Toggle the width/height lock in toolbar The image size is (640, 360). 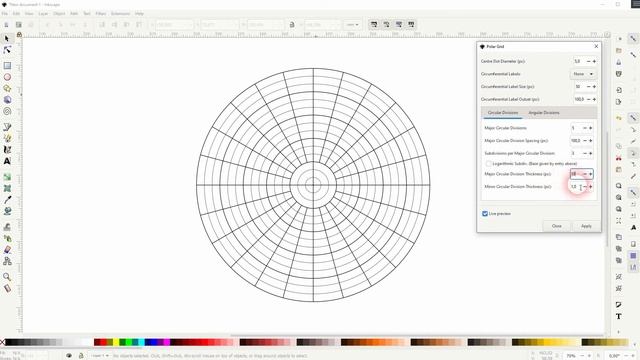click(292, 25)
